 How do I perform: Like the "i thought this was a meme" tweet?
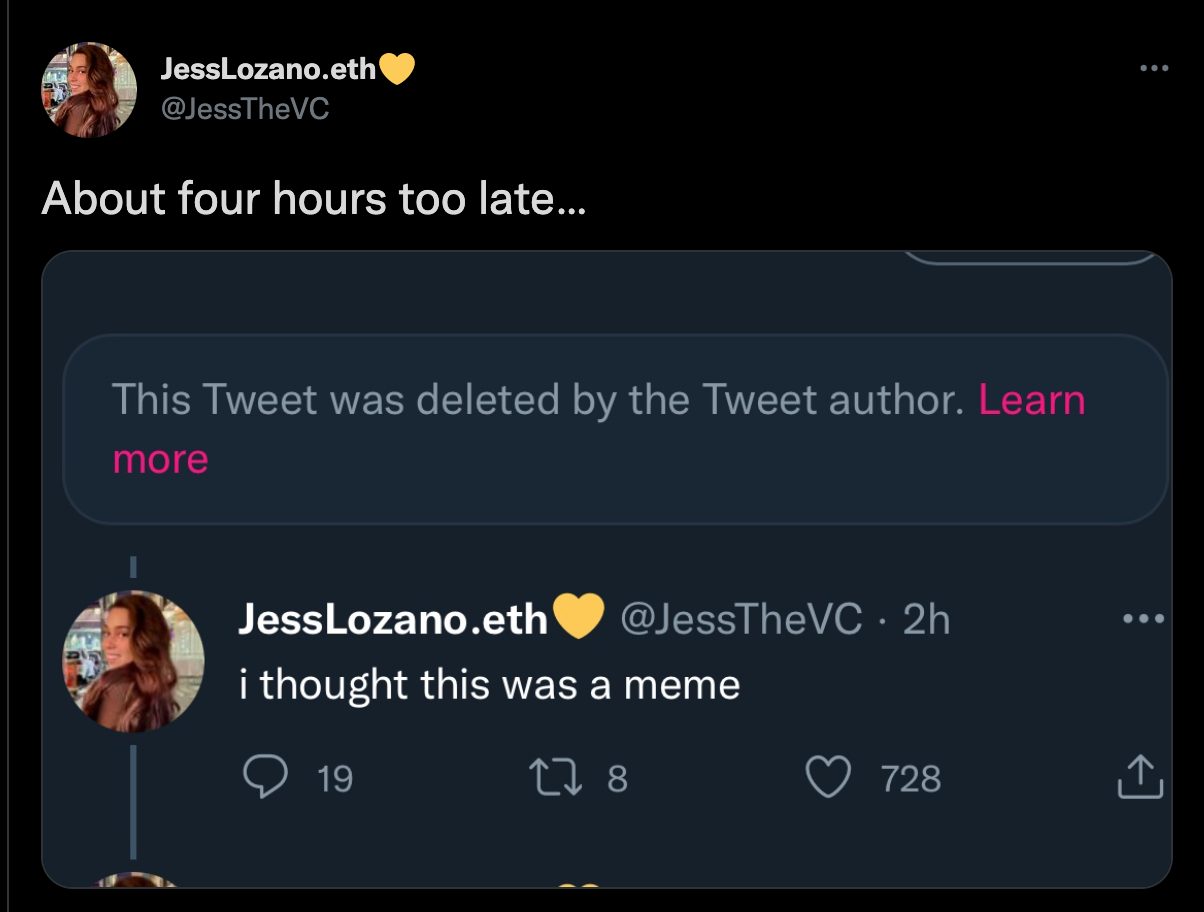(827, 777)
